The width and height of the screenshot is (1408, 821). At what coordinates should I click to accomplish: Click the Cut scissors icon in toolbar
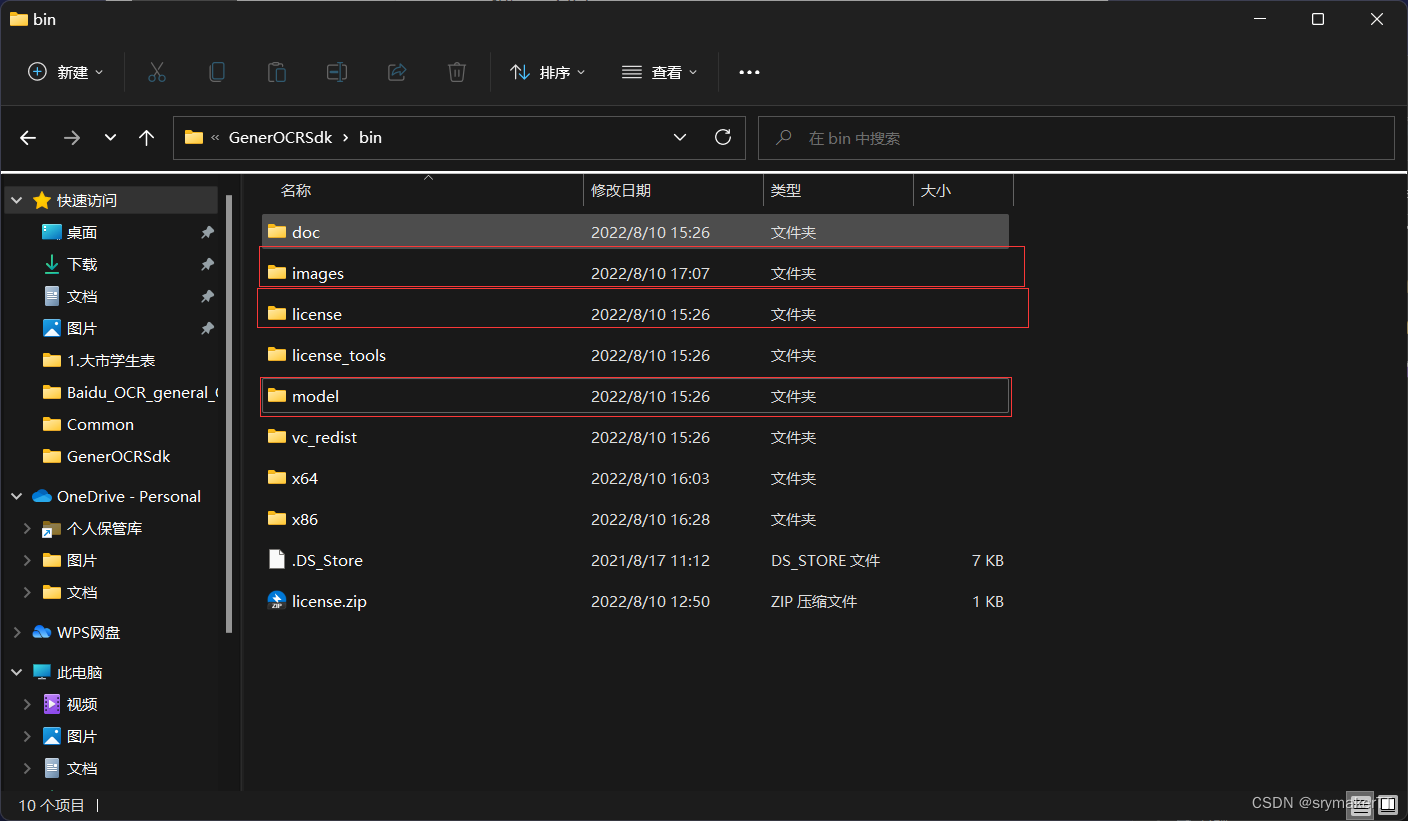click(156, 72)
